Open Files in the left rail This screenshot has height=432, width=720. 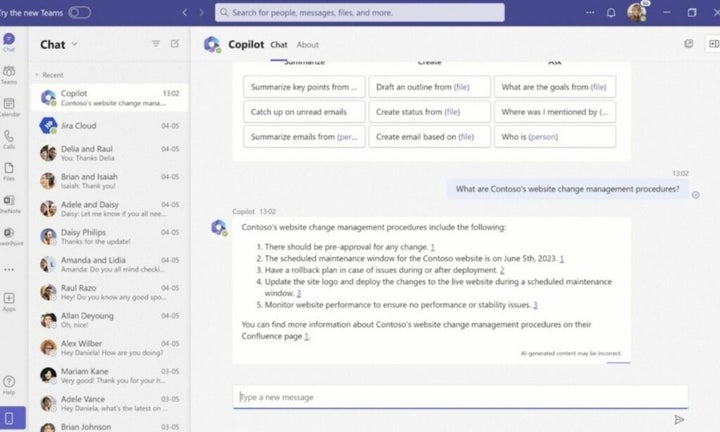click(x=9, y=170)
